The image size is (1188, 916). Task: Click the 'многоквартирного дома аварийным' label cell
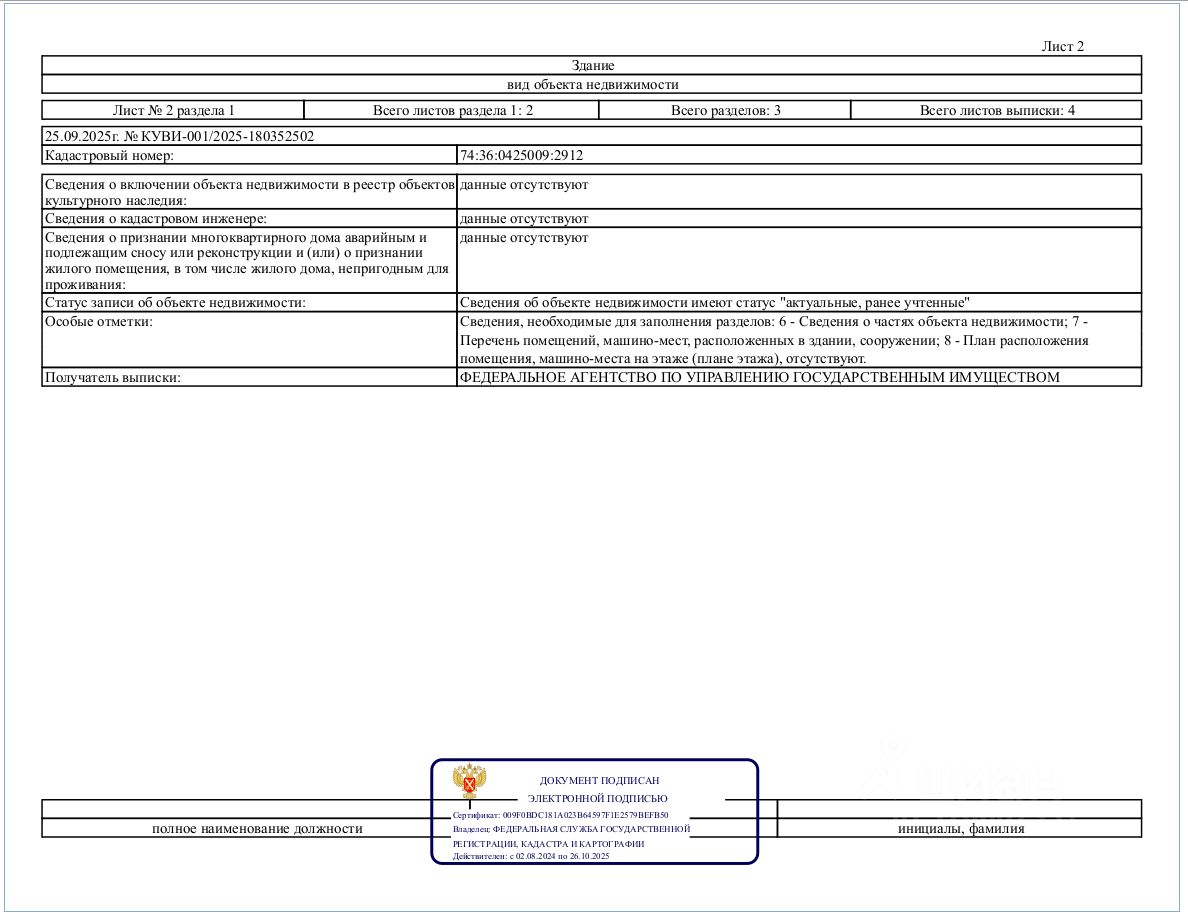[249, 260]
